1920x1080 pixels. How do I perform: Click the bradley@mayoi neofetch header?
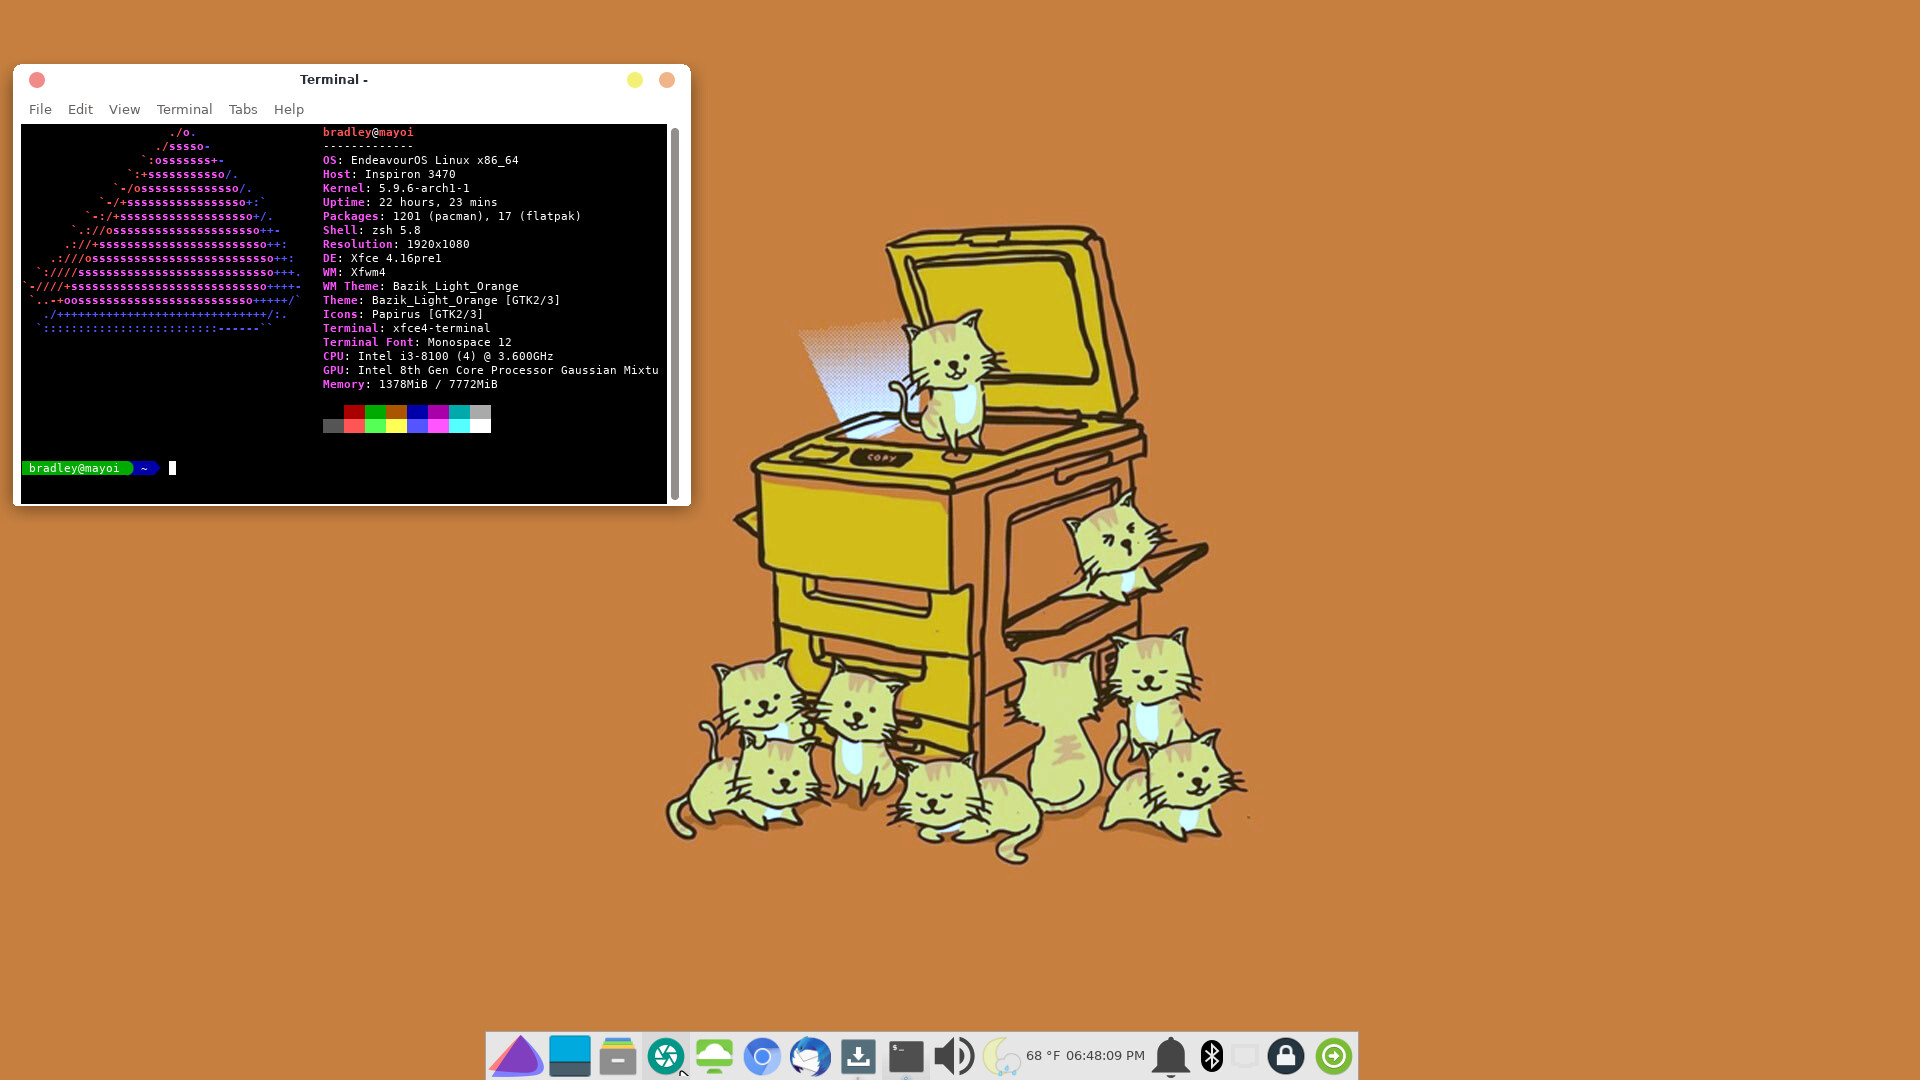click(368, 132)
